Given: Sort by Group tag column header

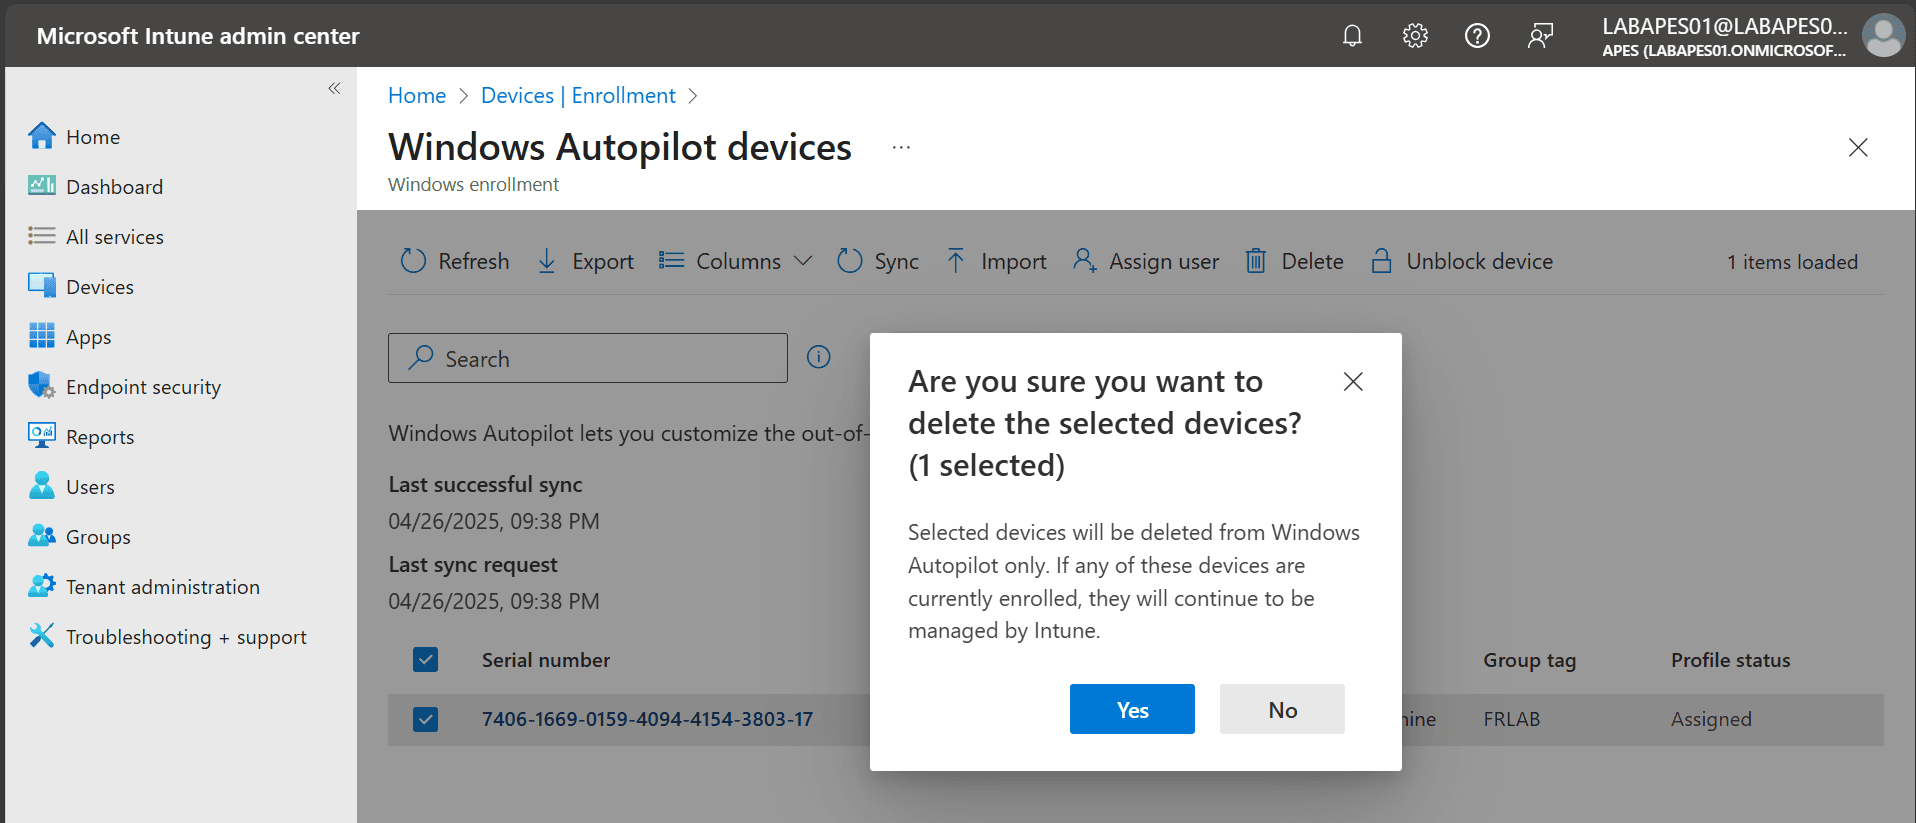Looking at the screenshot, I should [x=1530, y=660].
